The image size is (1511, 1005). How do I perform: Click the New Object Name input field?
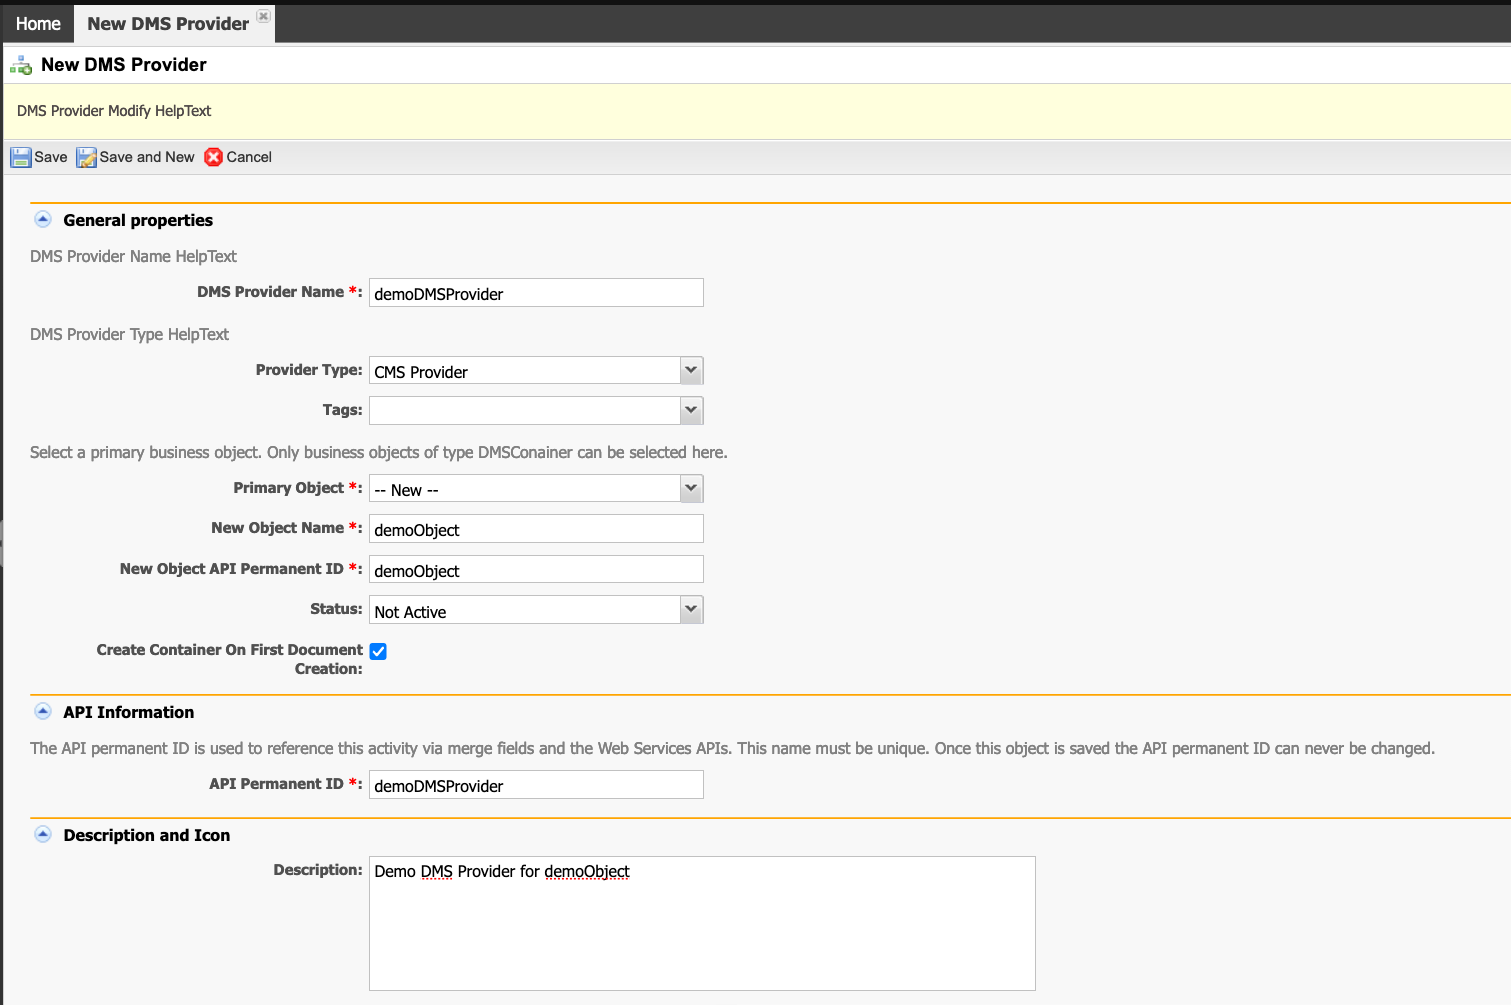(x=536, y=529)
